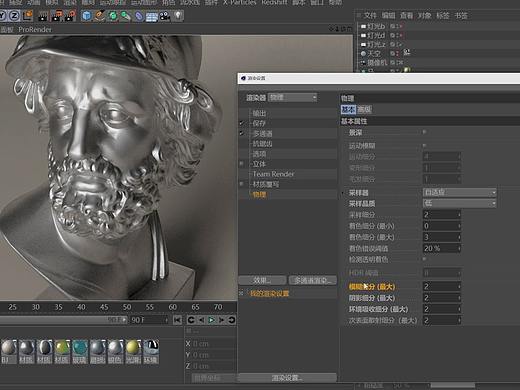Screen dimensions: 520x390
Task: Open the 渲染器 renderer dropdown
Action: click(x=292, y=97)
